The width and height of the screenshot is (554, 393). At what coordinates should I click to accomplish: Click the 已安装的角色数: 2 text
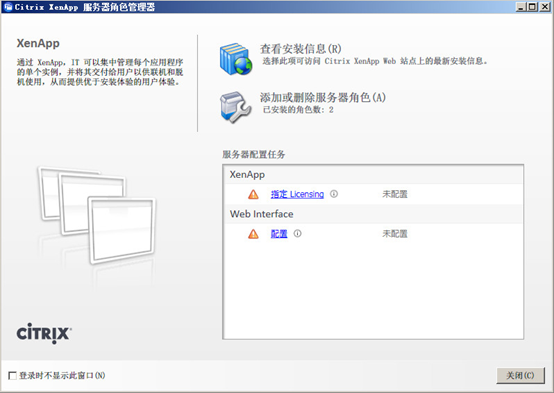[298, 110]
